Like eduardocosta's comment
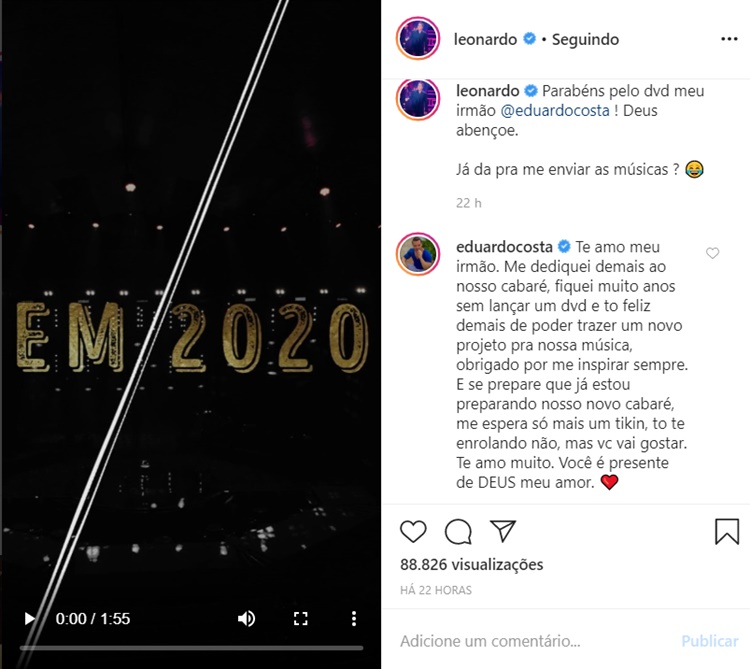The image size is (750, 669). tap(713, 254)
